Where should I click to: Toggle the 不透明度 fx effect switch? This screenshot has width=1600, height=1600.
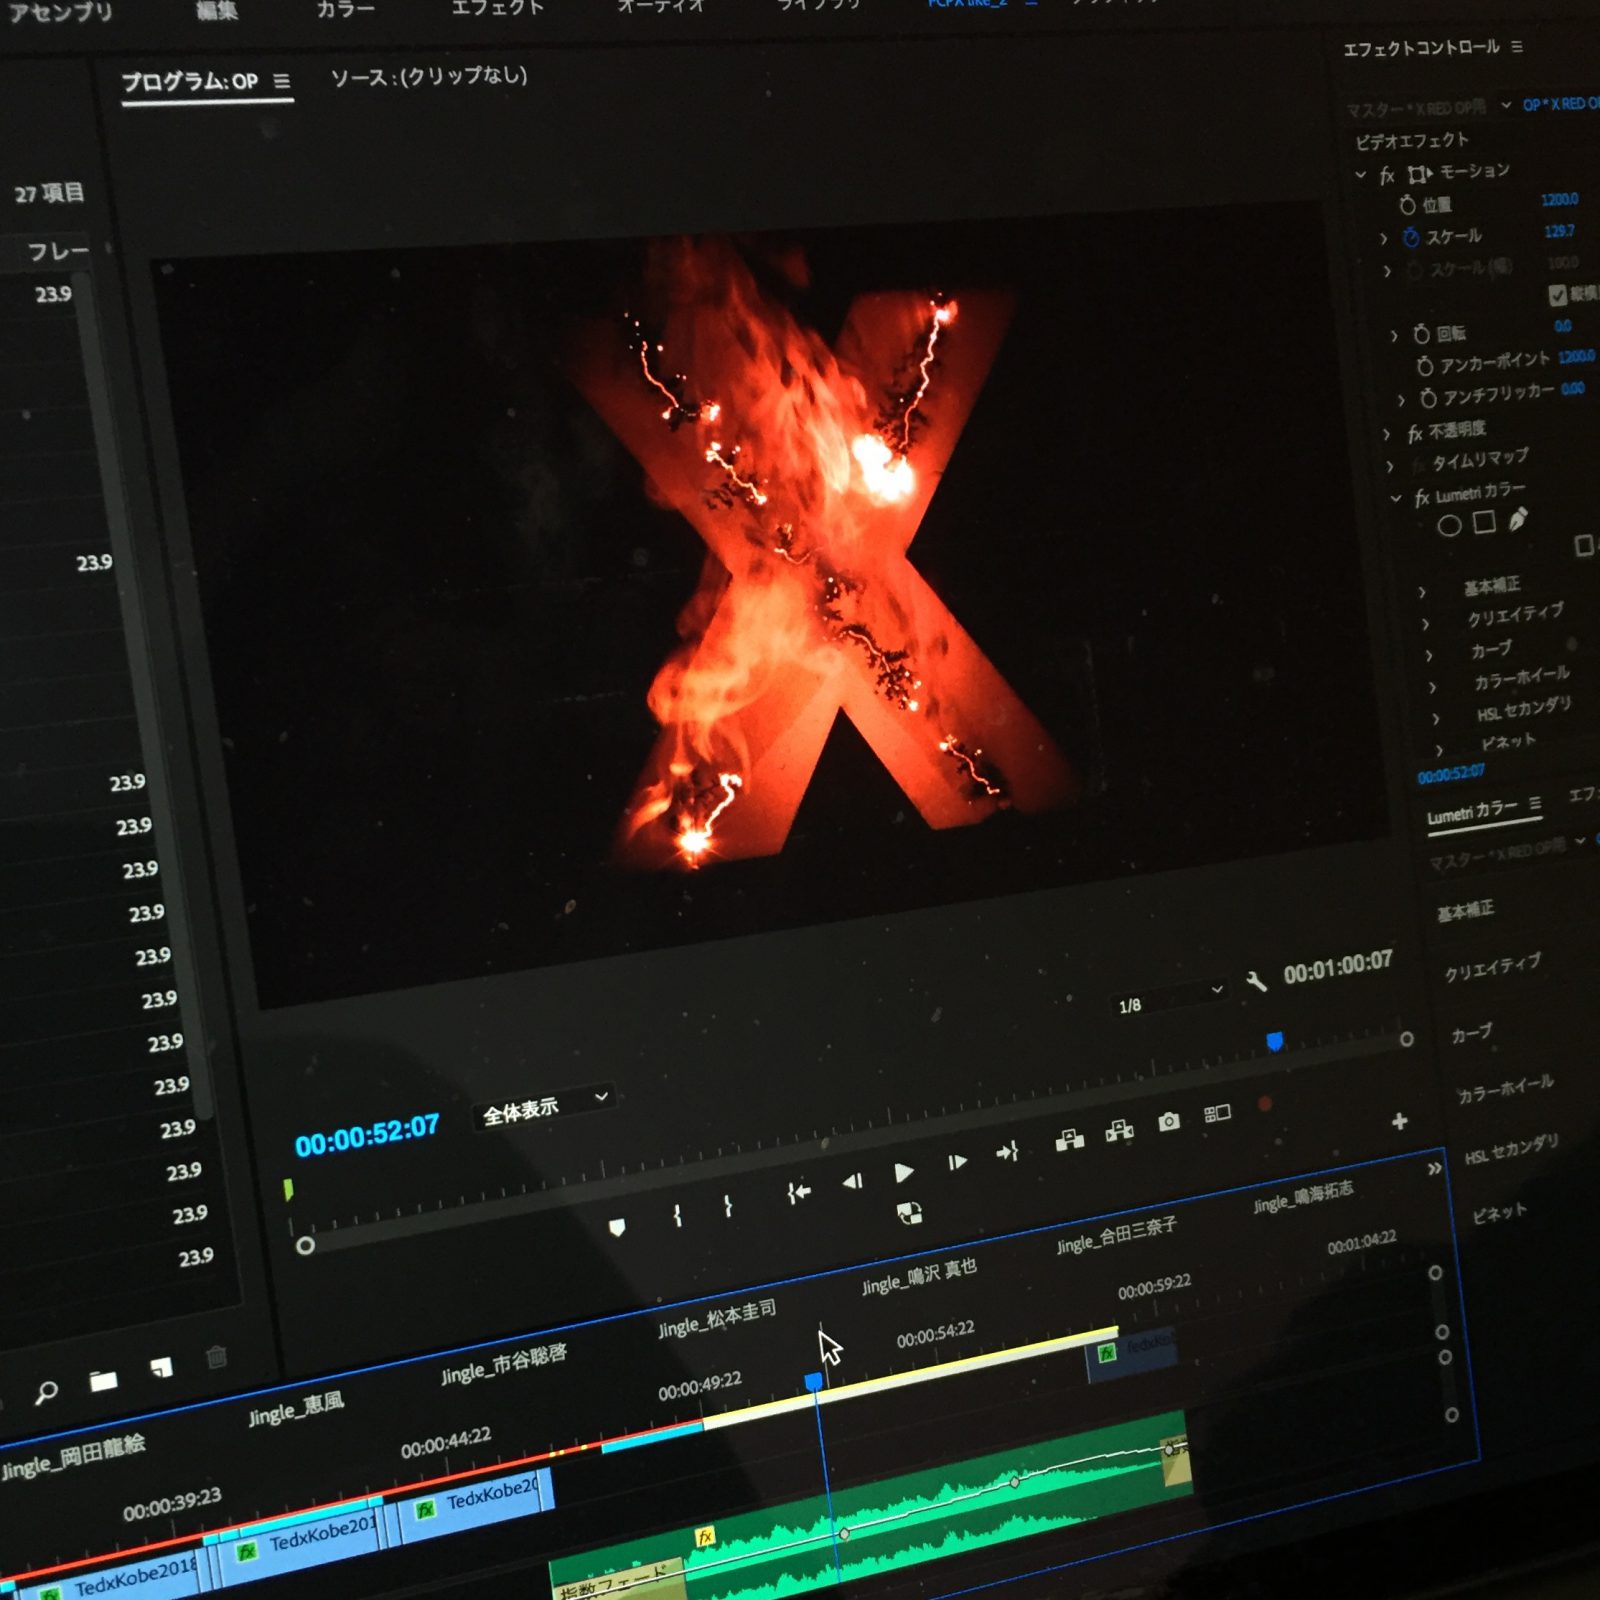pyautogui.click(x=1415, y=434)
